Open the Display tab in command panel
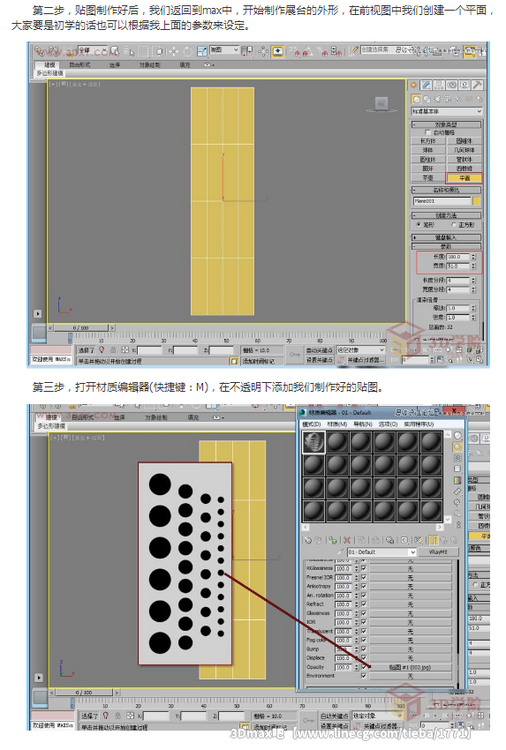The width and height of the screenshot is (506, 750). pyautogui.click(x=464, y=85)
